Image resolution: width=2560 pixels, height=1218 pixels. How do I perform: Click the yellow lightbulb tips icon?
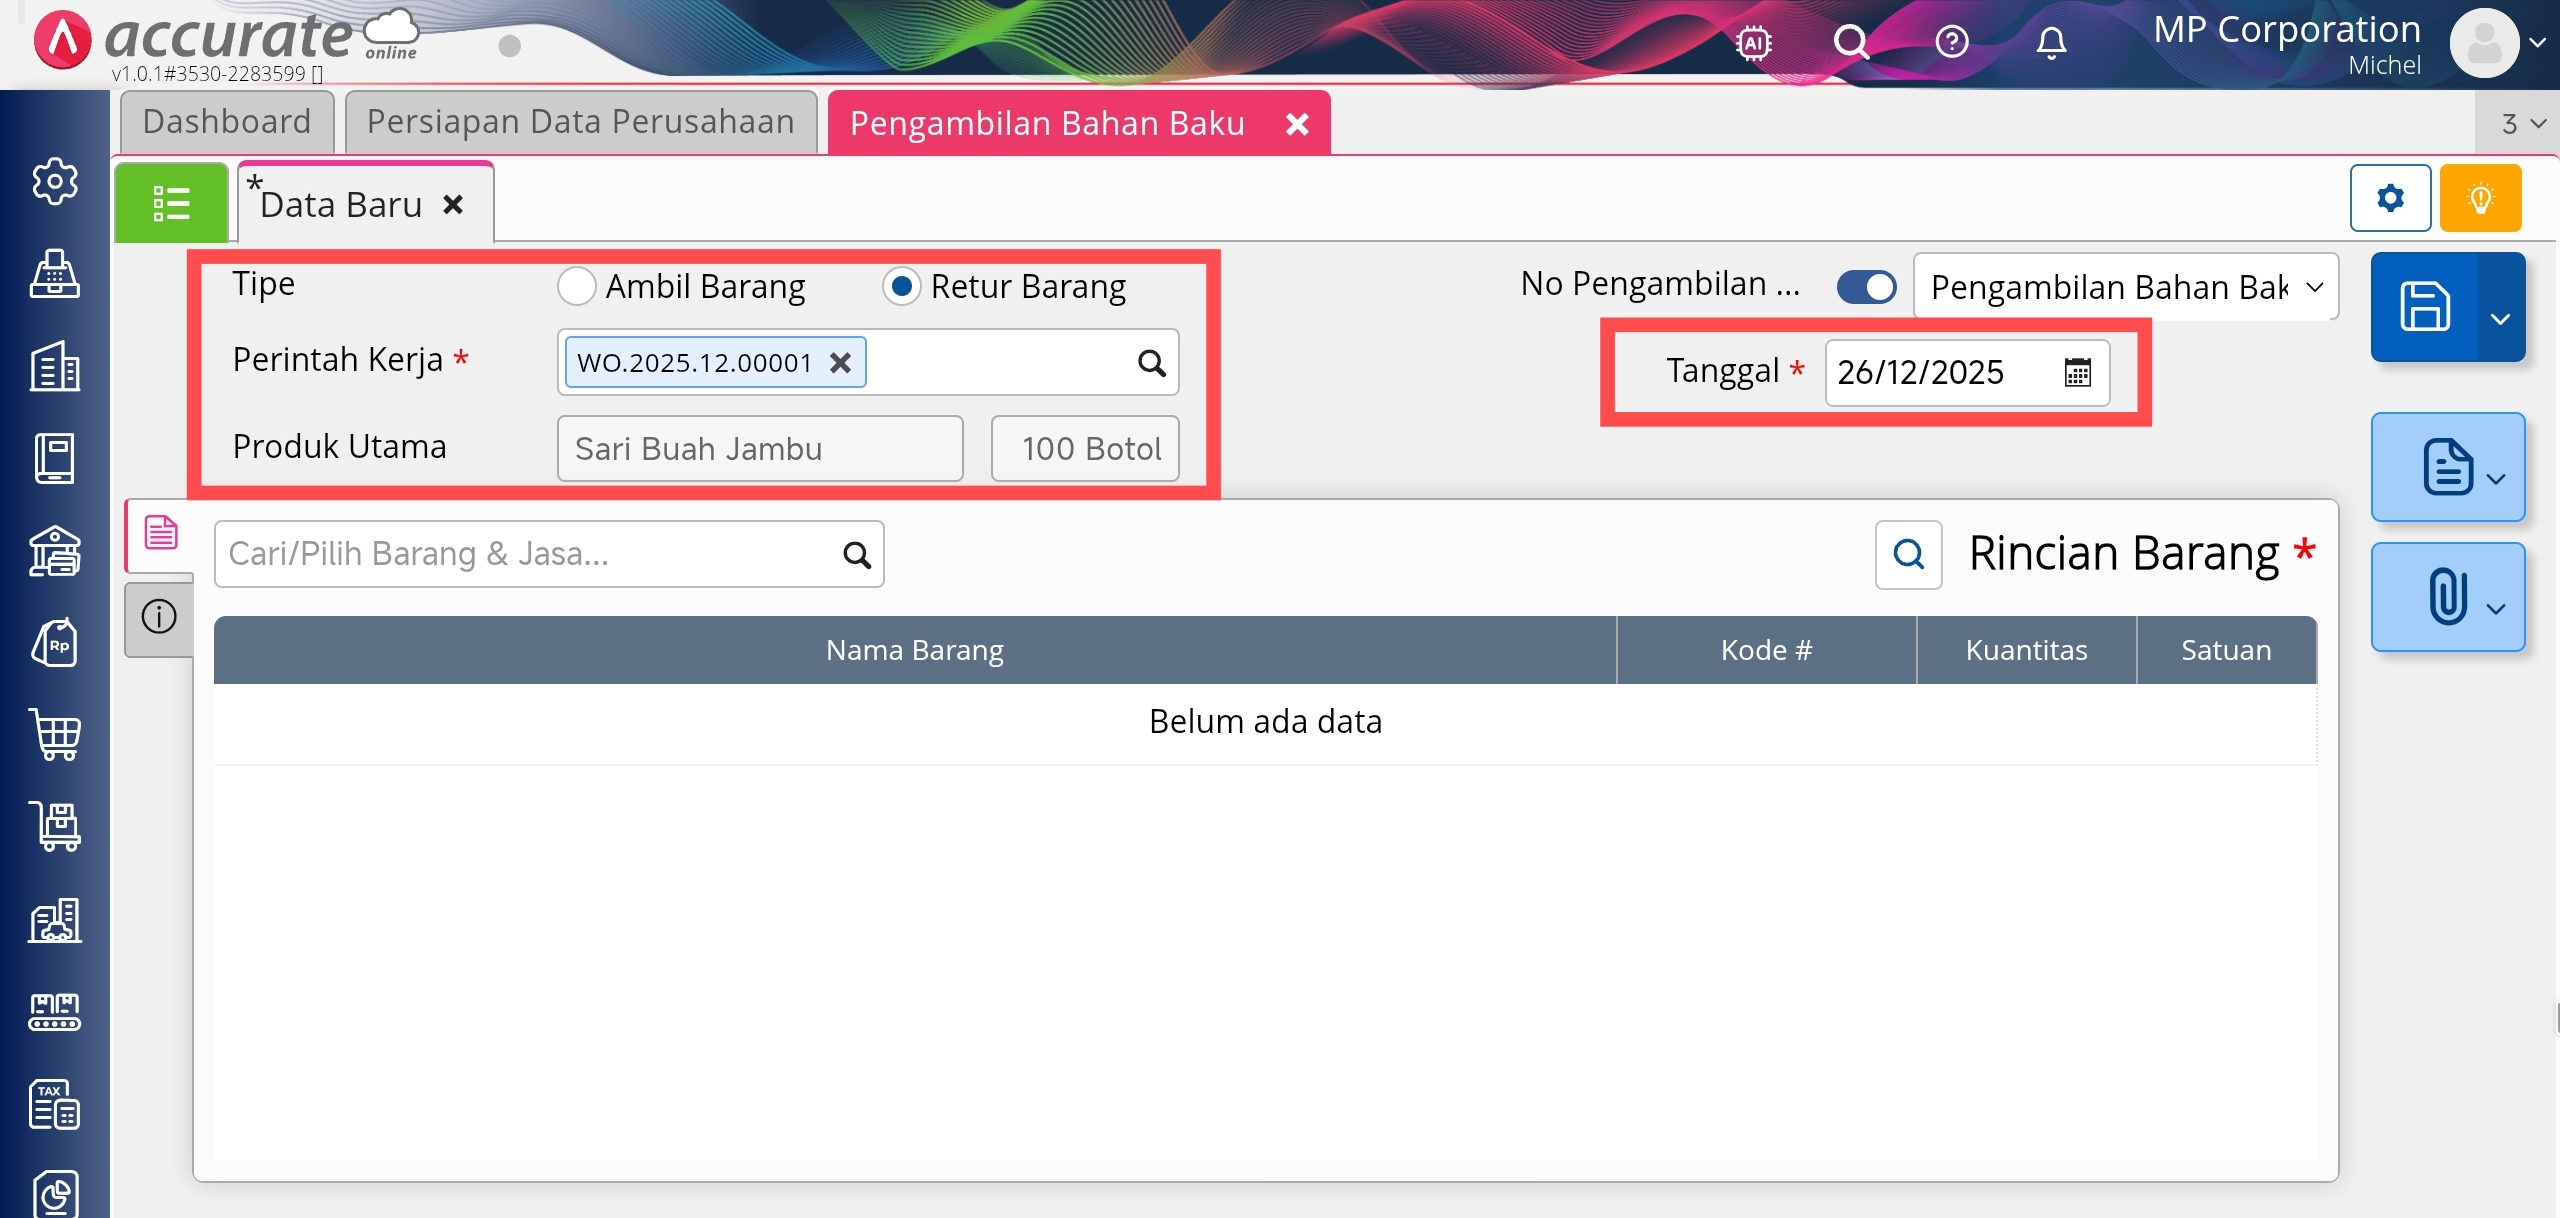pos(2480,198)
